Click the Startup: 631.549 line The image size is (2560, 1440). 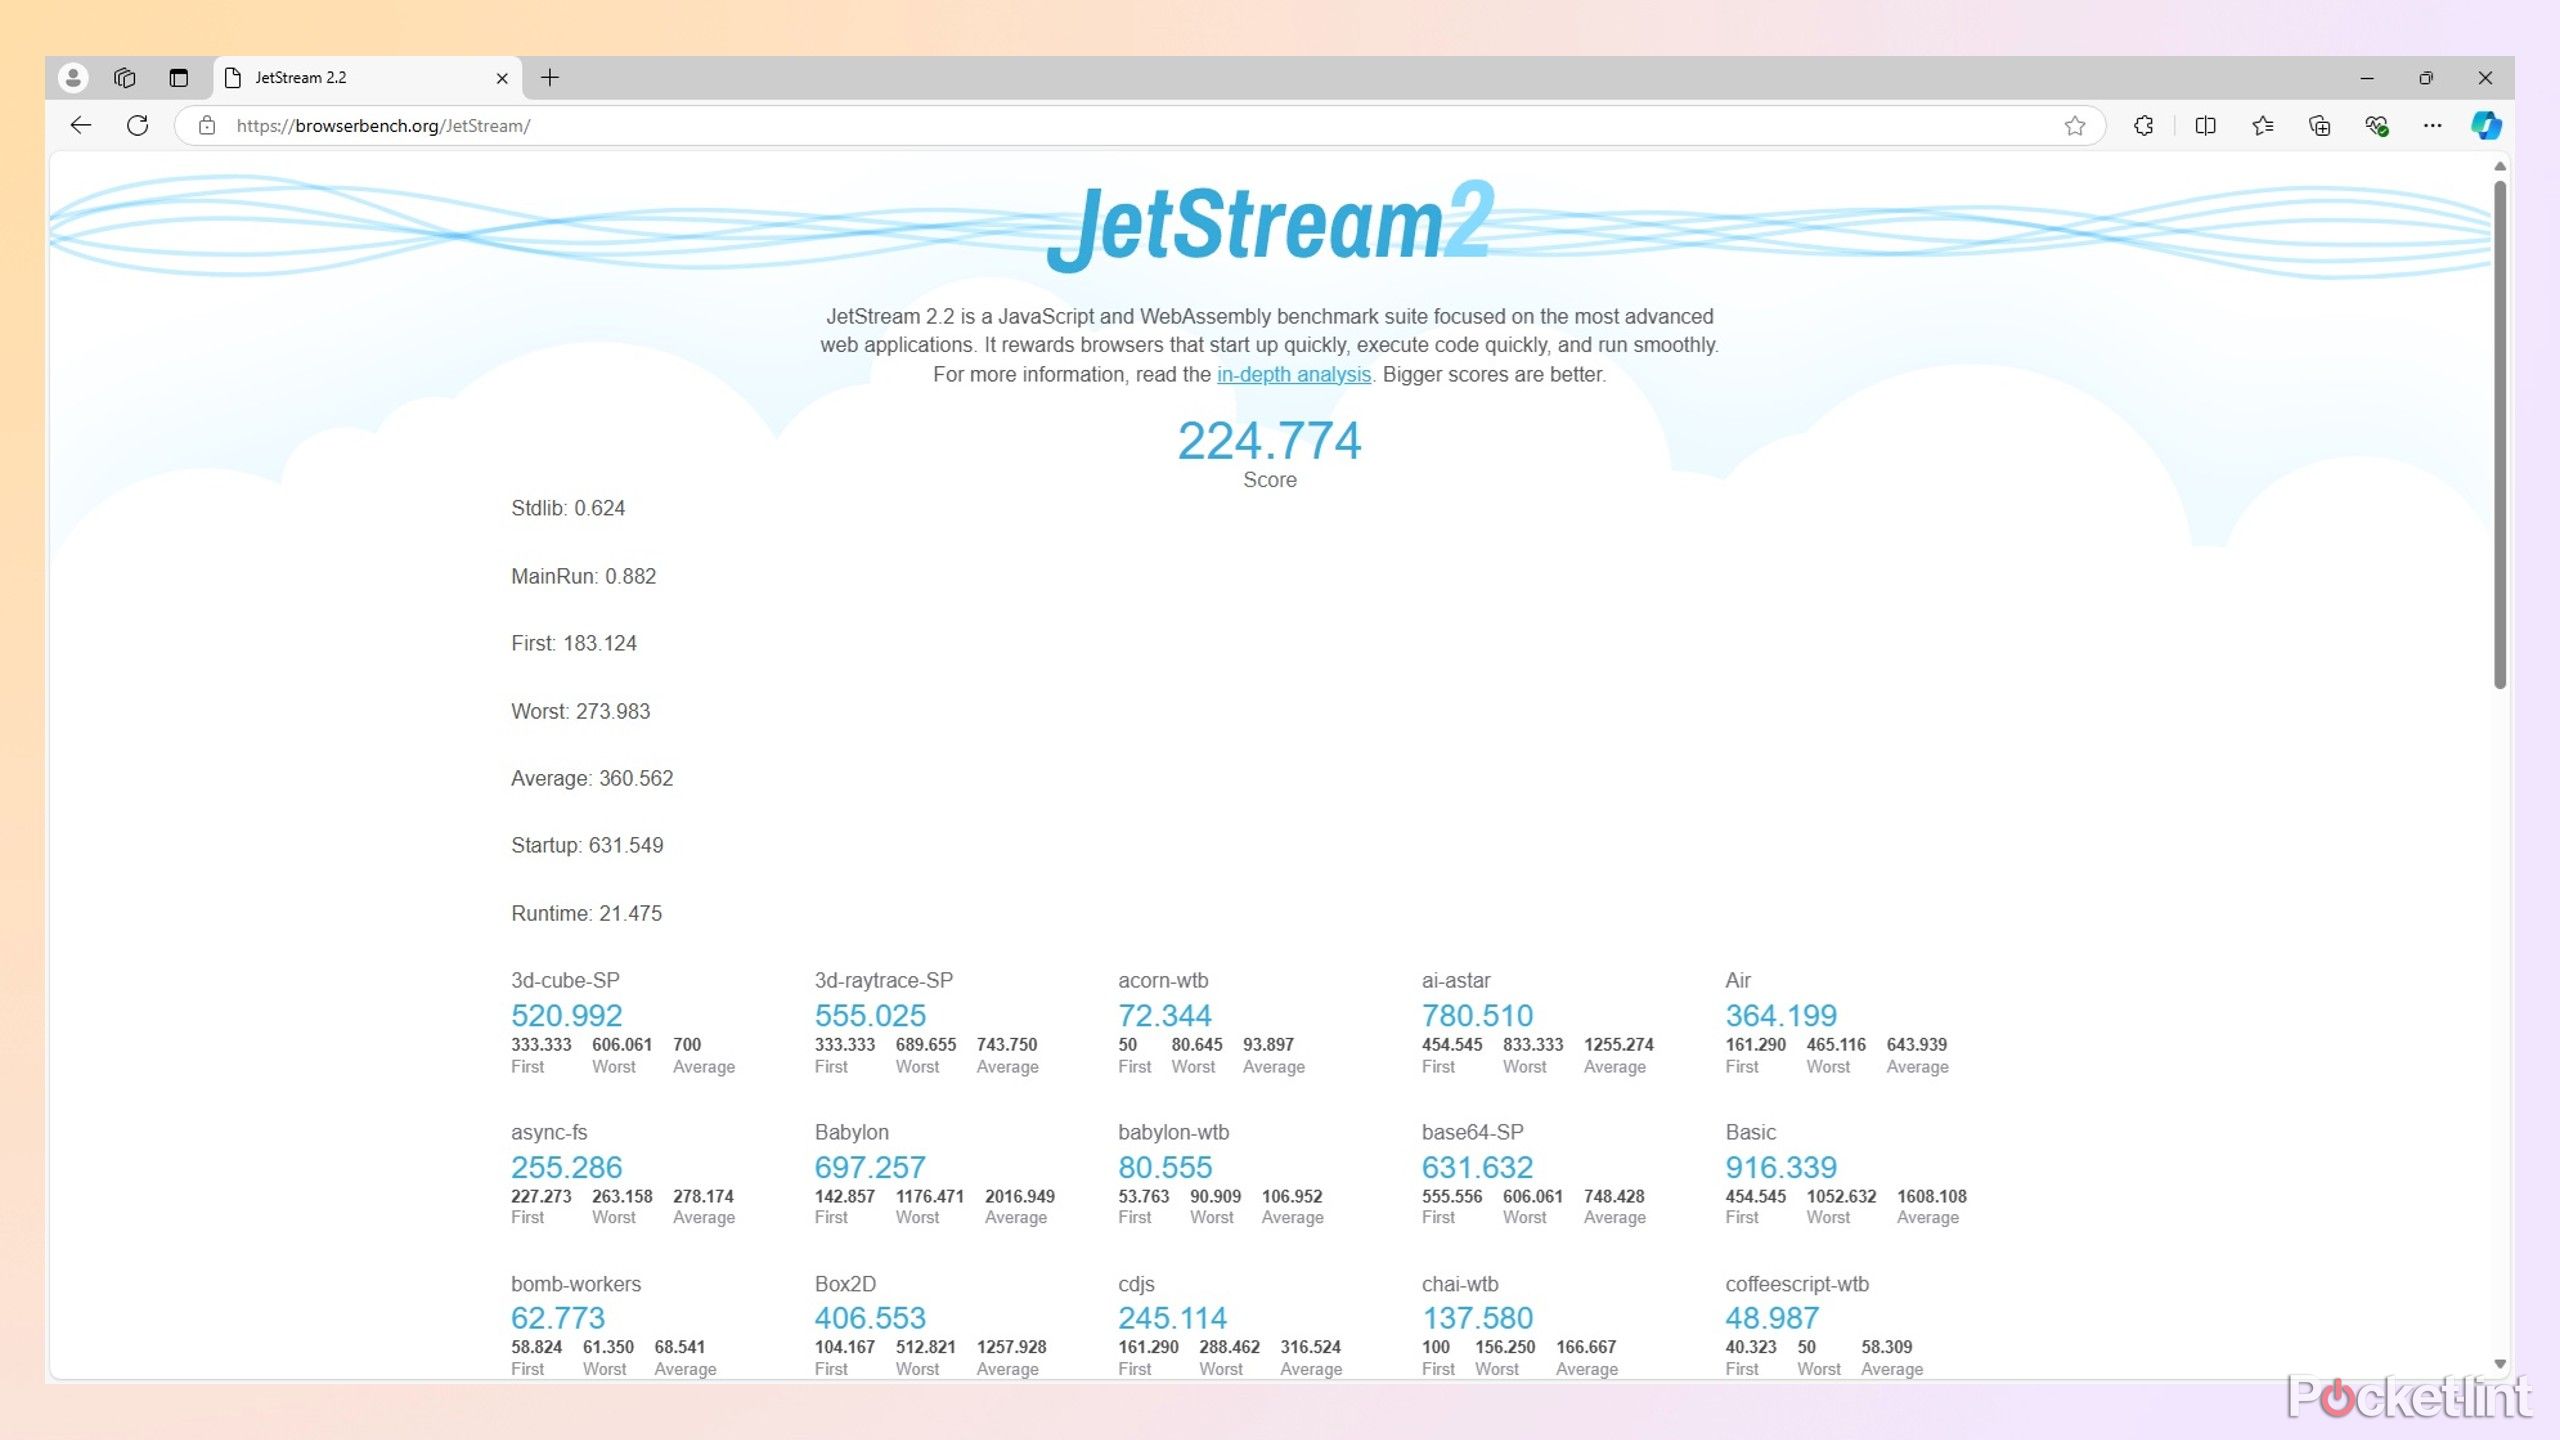click(x=587, y=846)
